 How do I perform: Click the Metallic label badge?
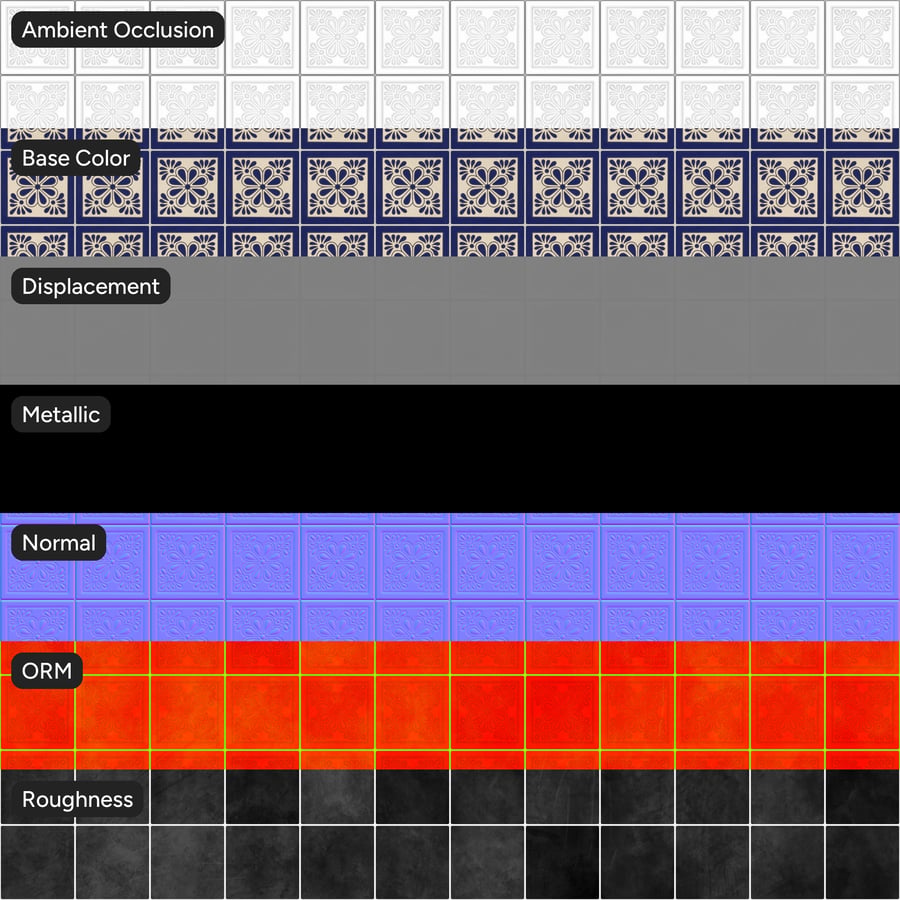[x=61, y=414]
